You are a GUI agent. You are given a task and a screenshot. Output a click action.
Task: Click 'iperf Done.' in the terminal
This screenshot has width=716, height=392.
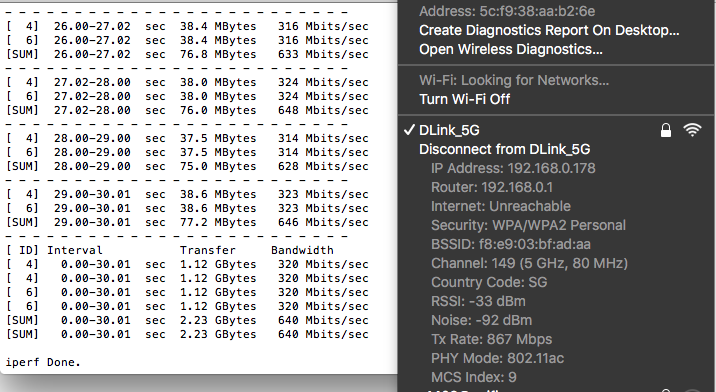[x=43, y=362]
